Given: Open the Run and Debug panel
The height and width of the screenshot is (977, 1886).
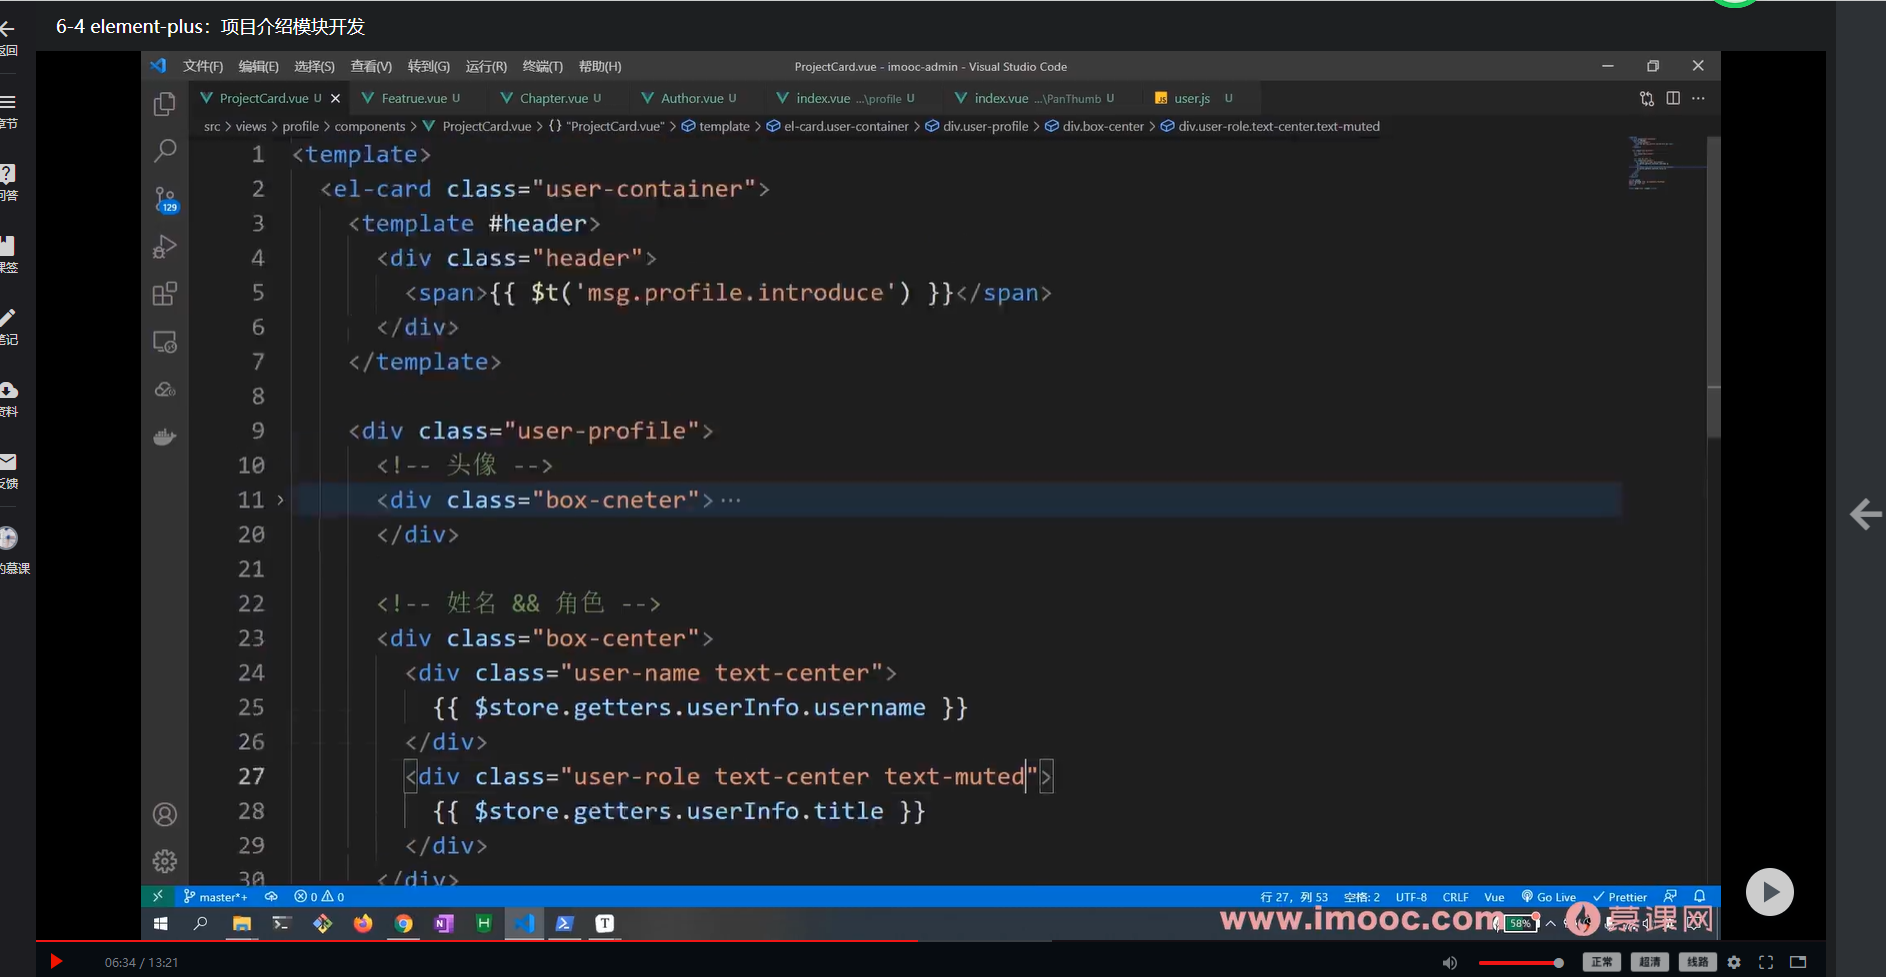Looking at the screenshot, I should [x=165, y=246].
